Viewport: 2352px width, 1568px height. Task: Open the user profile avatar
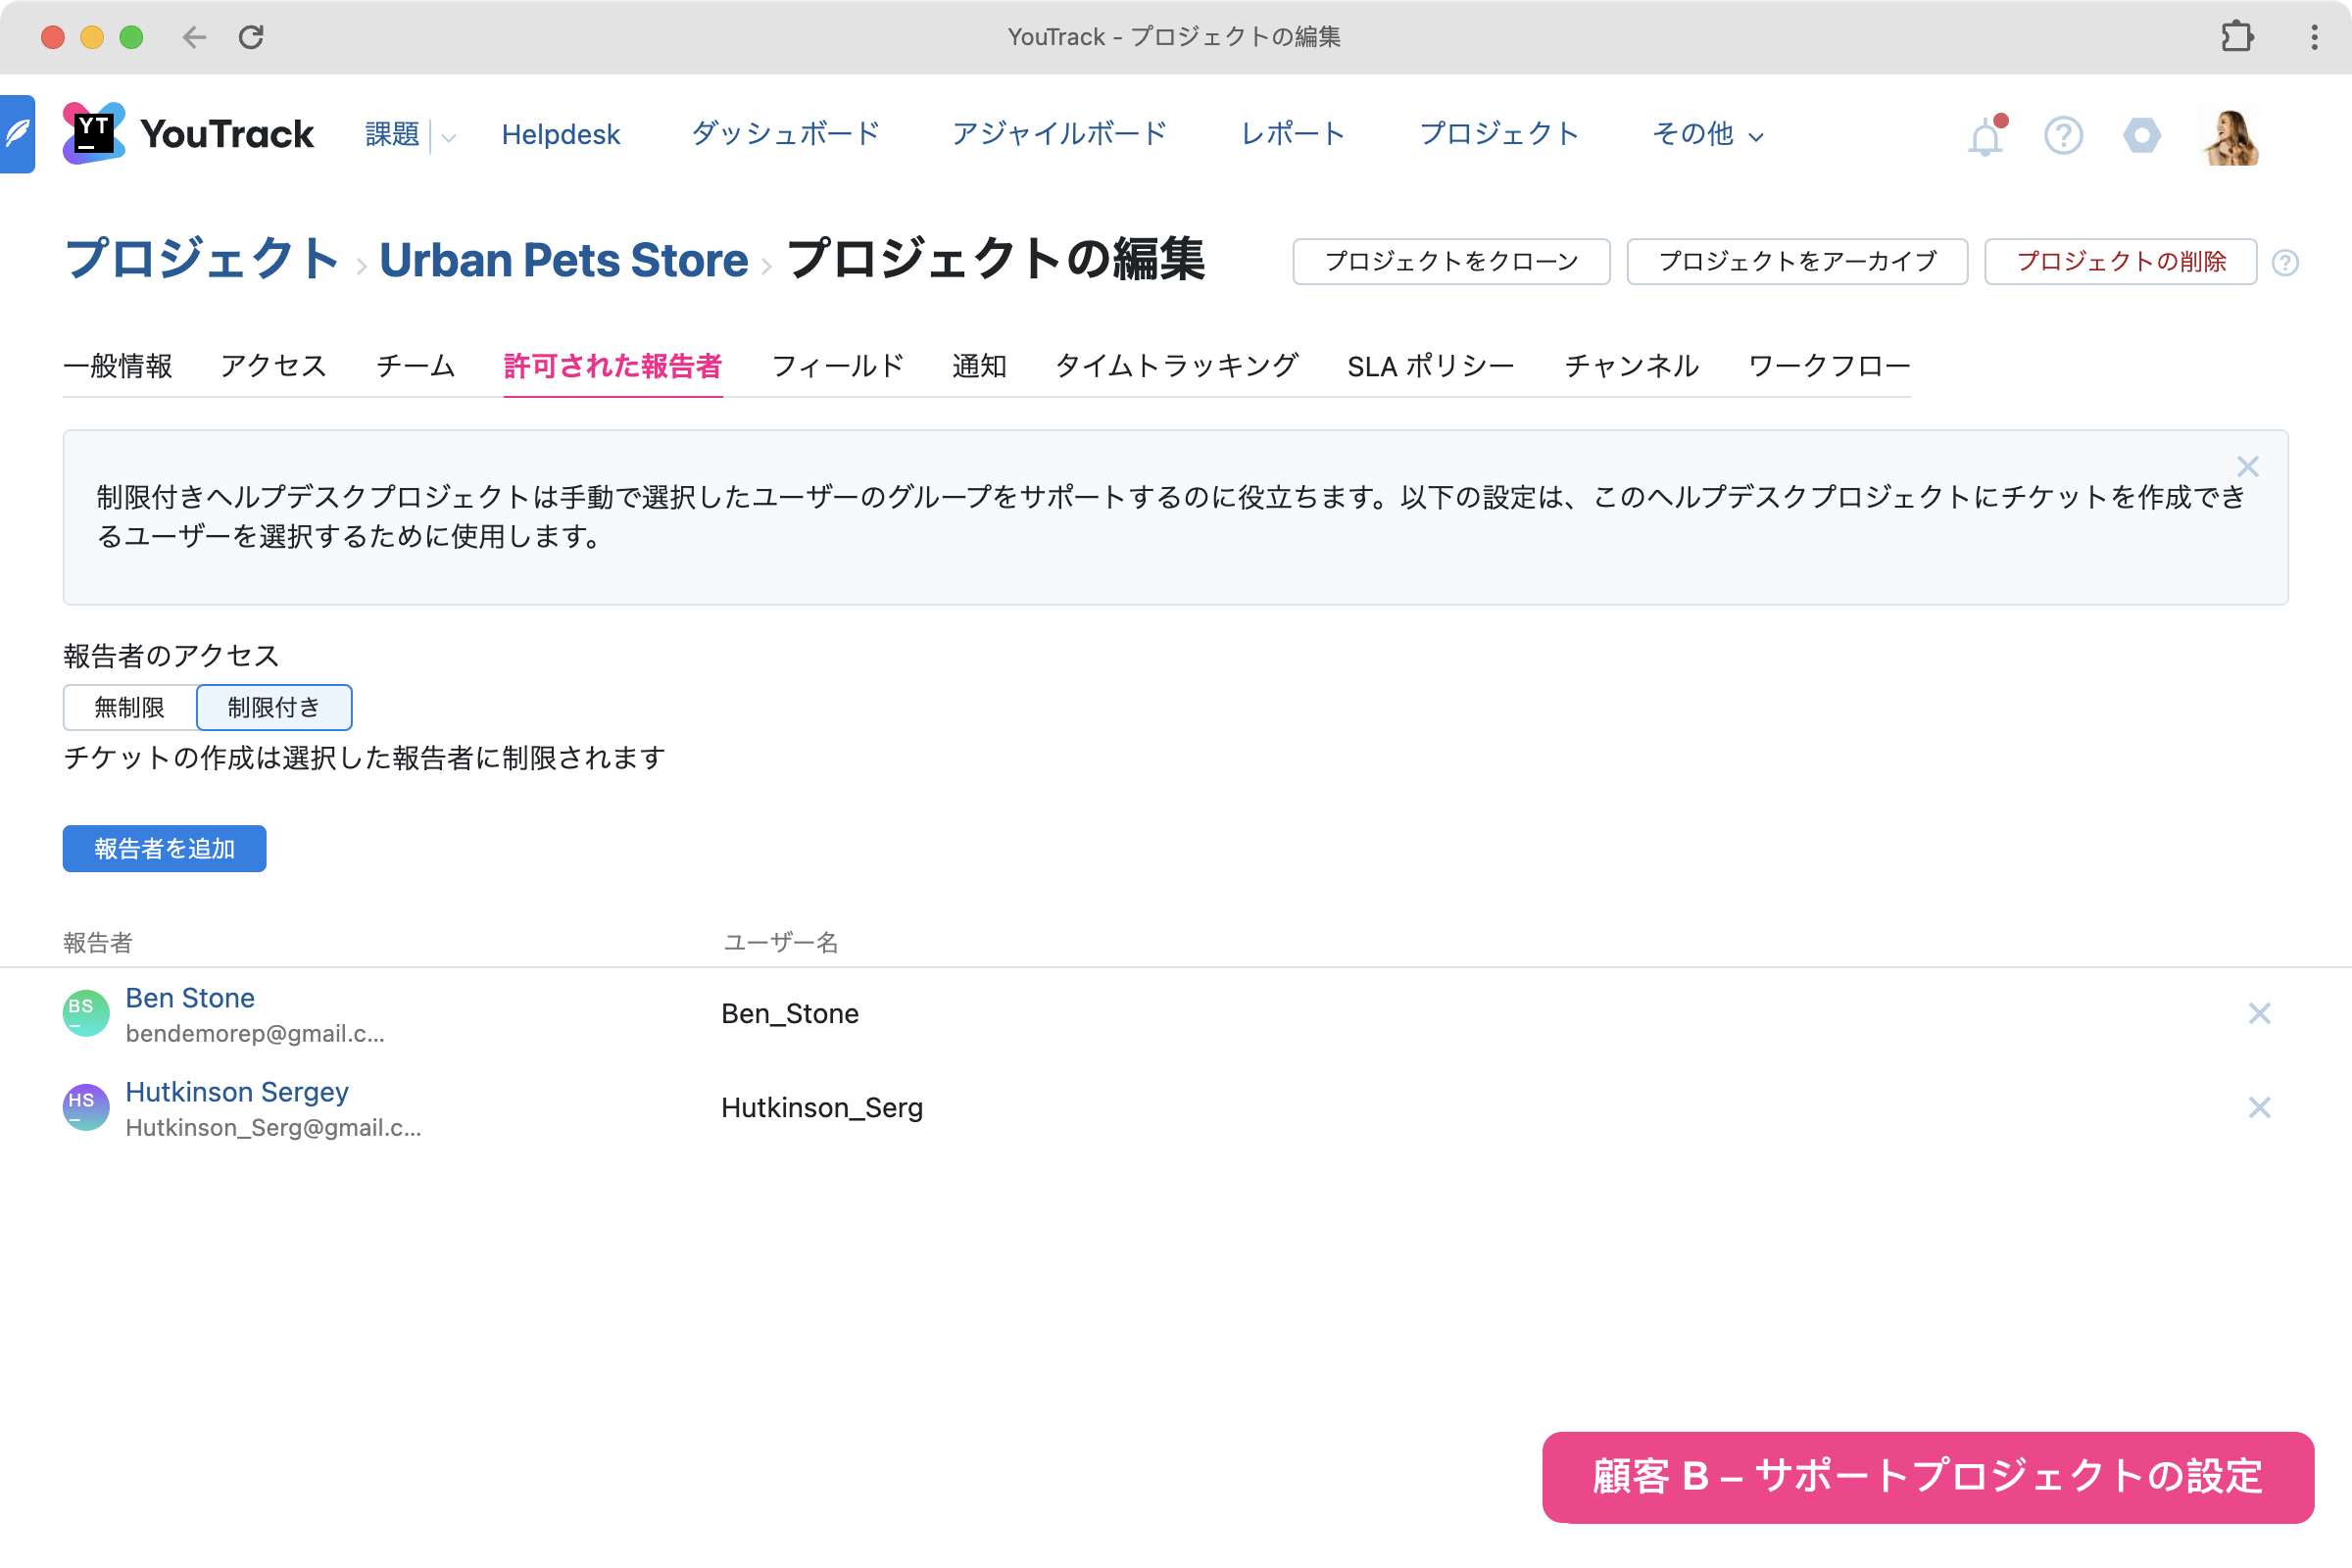tap(2231, 136)
